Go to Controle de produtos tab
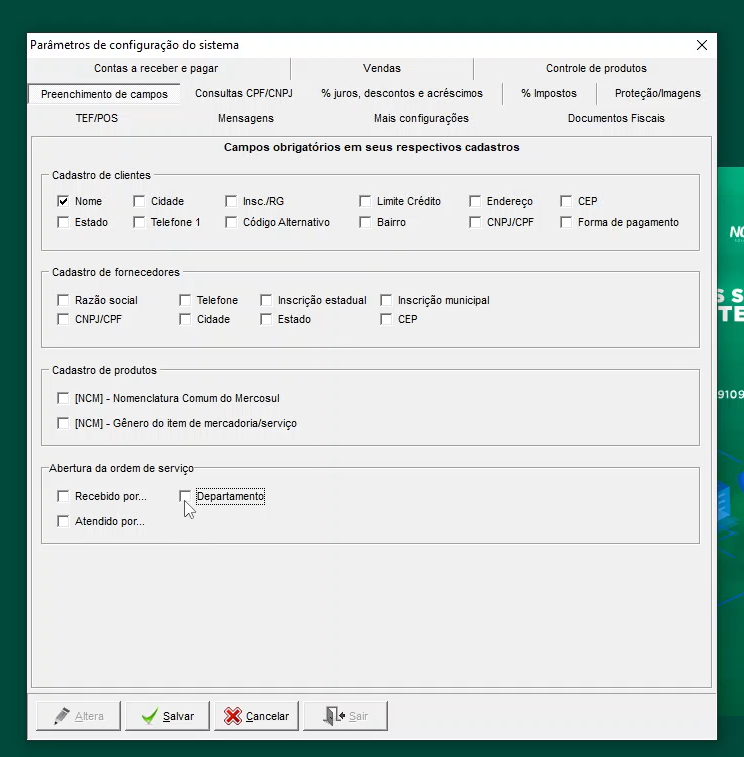Screen dimensions: 744x757 pos(596,68)
